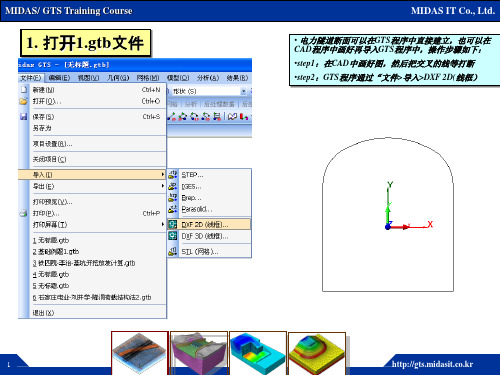
Task: Click the yellow-red contour mound thumbnail
Action: coord(317,353)
